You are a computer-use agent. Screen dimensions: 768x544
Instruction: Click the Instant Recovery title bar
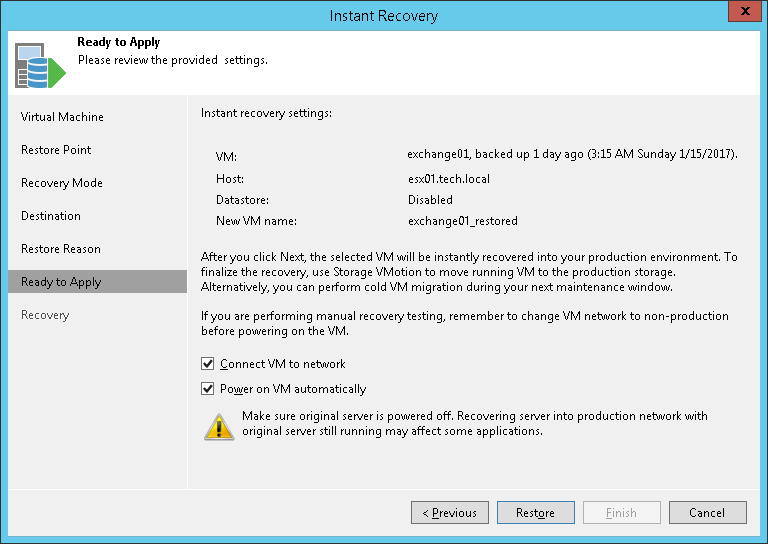[384, 15]
